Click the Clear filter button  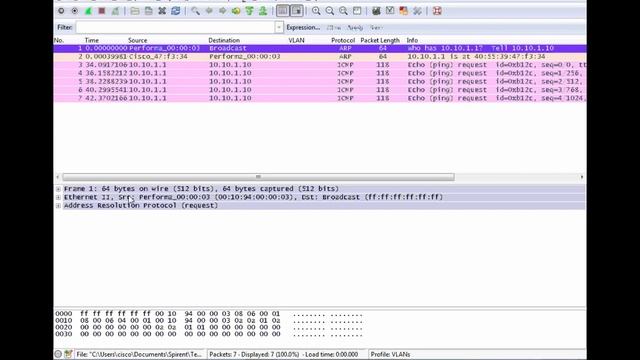(x=334, y=27)
